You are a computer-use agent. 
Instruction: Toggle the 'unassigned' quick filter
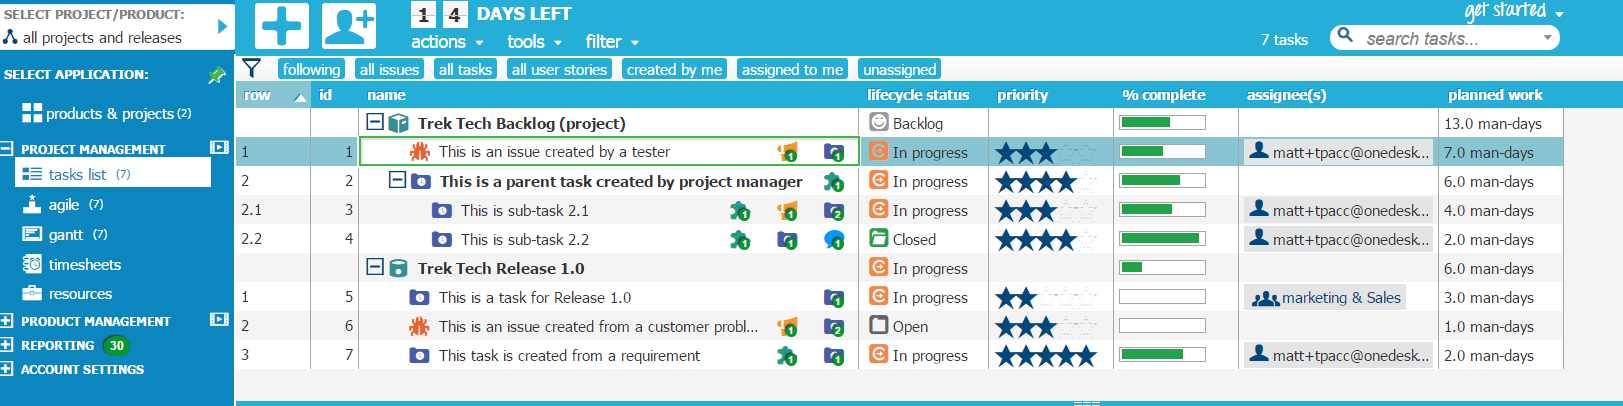(899, 69)
